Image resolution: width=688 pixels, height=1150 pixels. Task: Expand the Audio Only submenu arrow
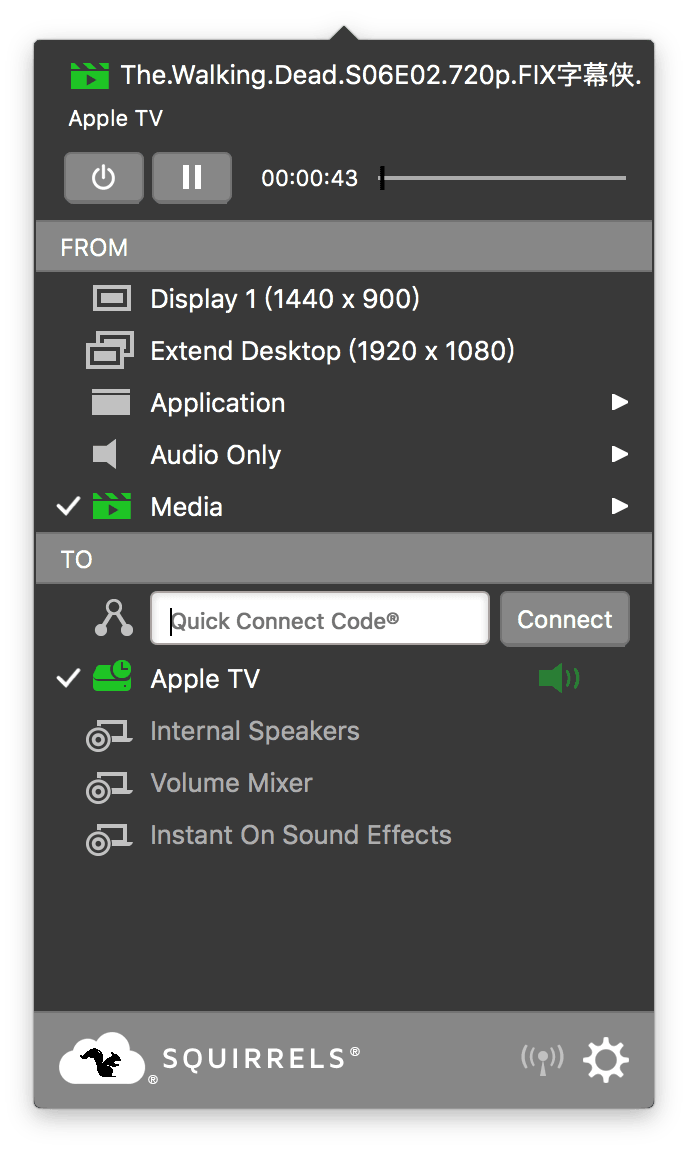pos(620,455)
